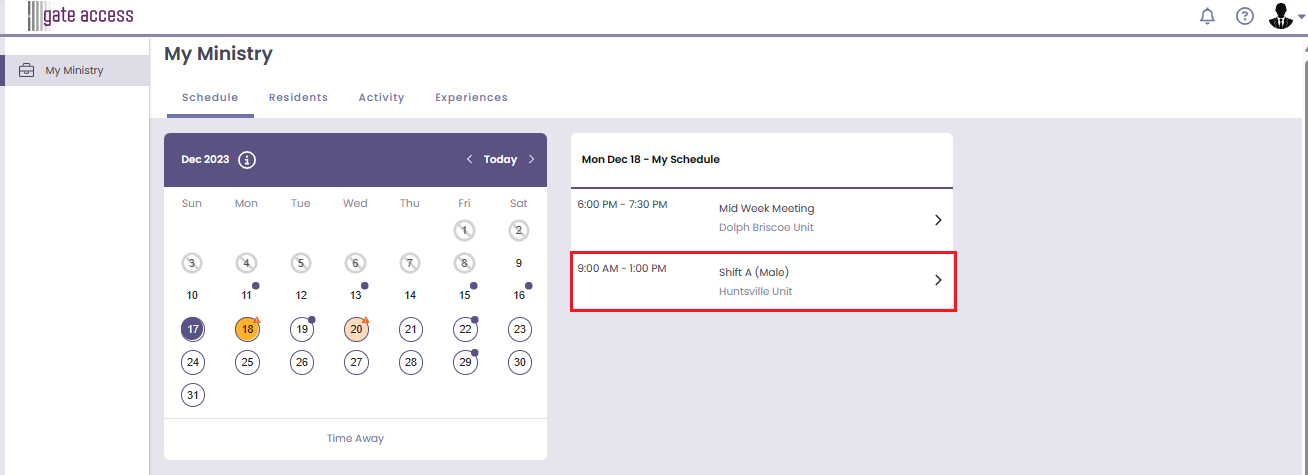Jump to Today in the calendar
Screen dimensions: 1308x475
tap(500, 159)
